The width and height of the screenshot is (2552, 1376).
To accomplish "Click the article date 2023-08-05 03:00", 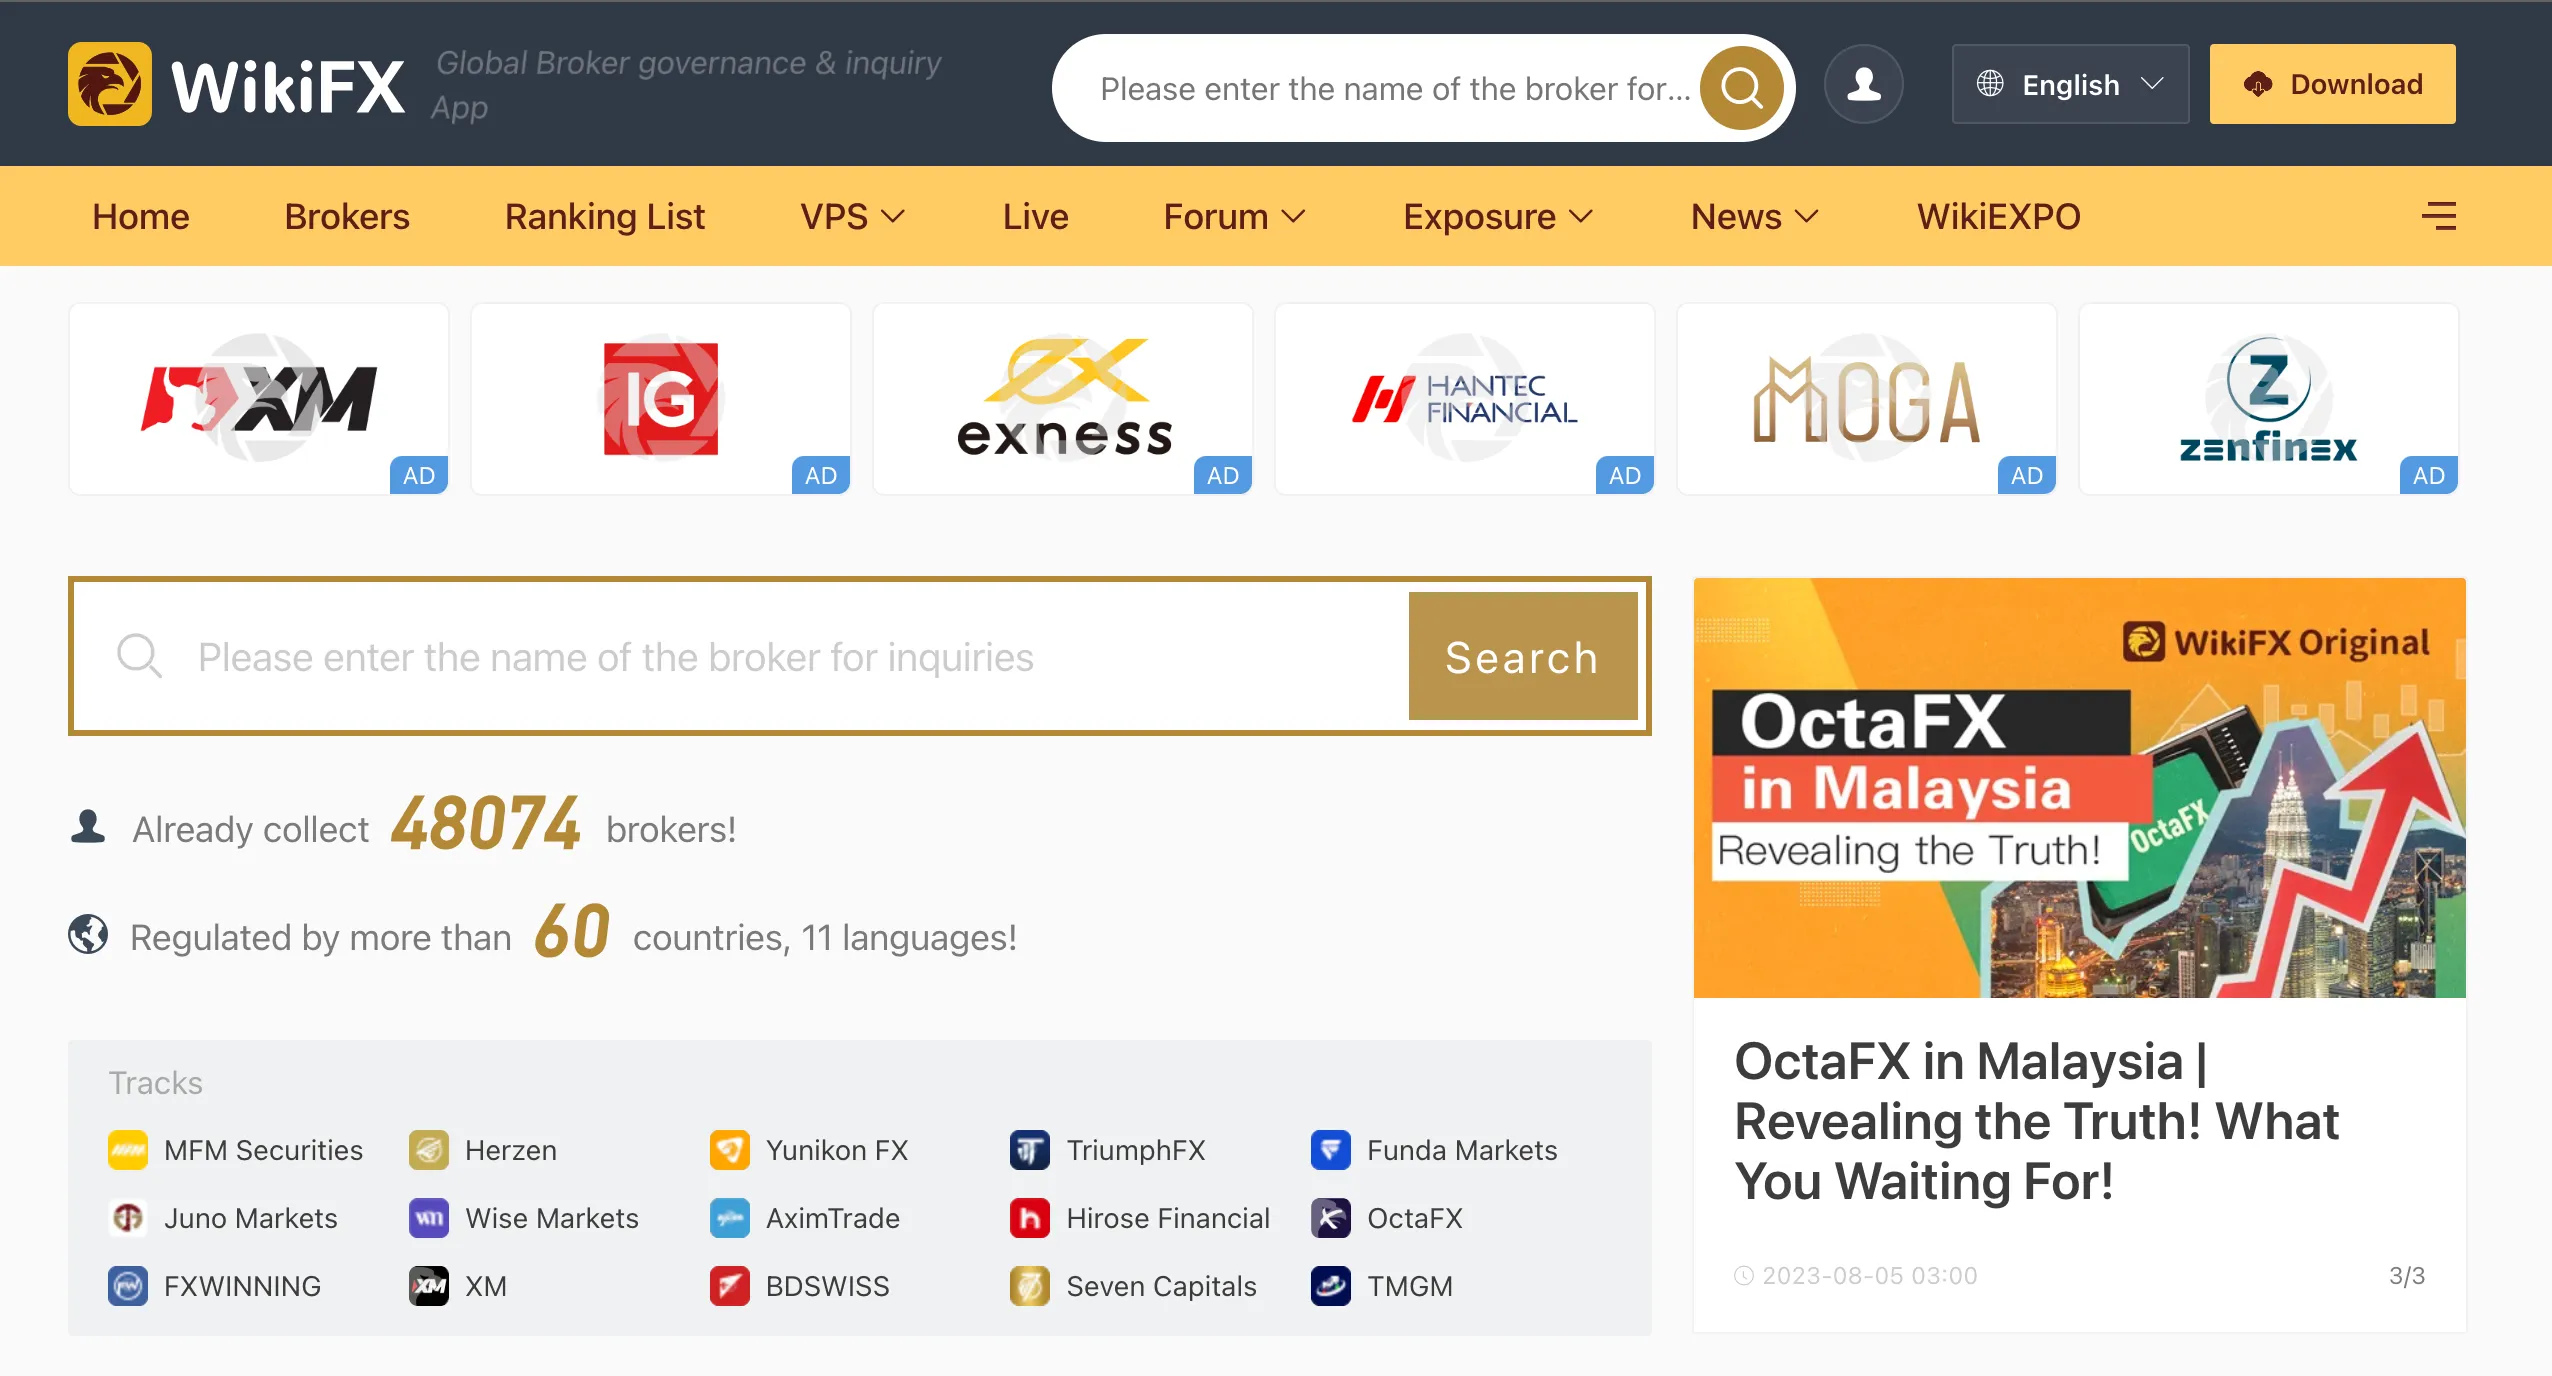I will (1869, 1276).
